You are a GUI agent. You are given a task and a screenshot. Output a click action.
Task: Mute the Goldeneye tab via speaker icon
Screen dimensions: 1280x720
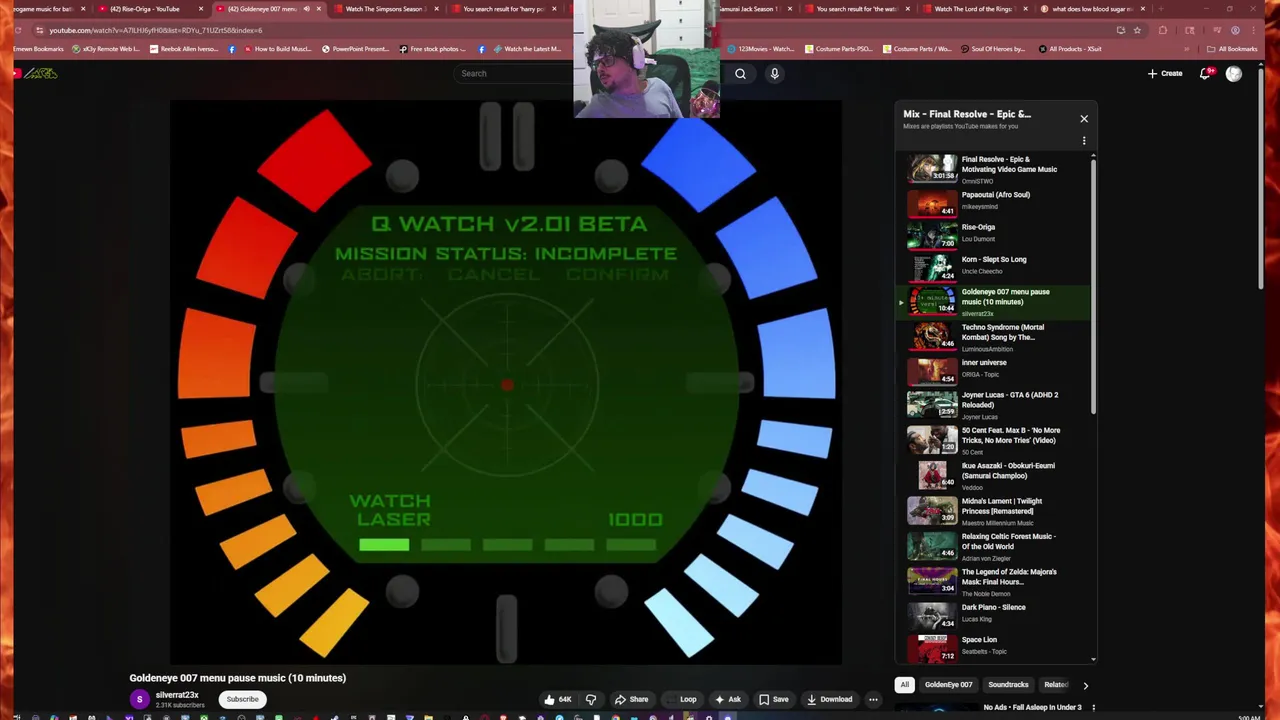306,9
